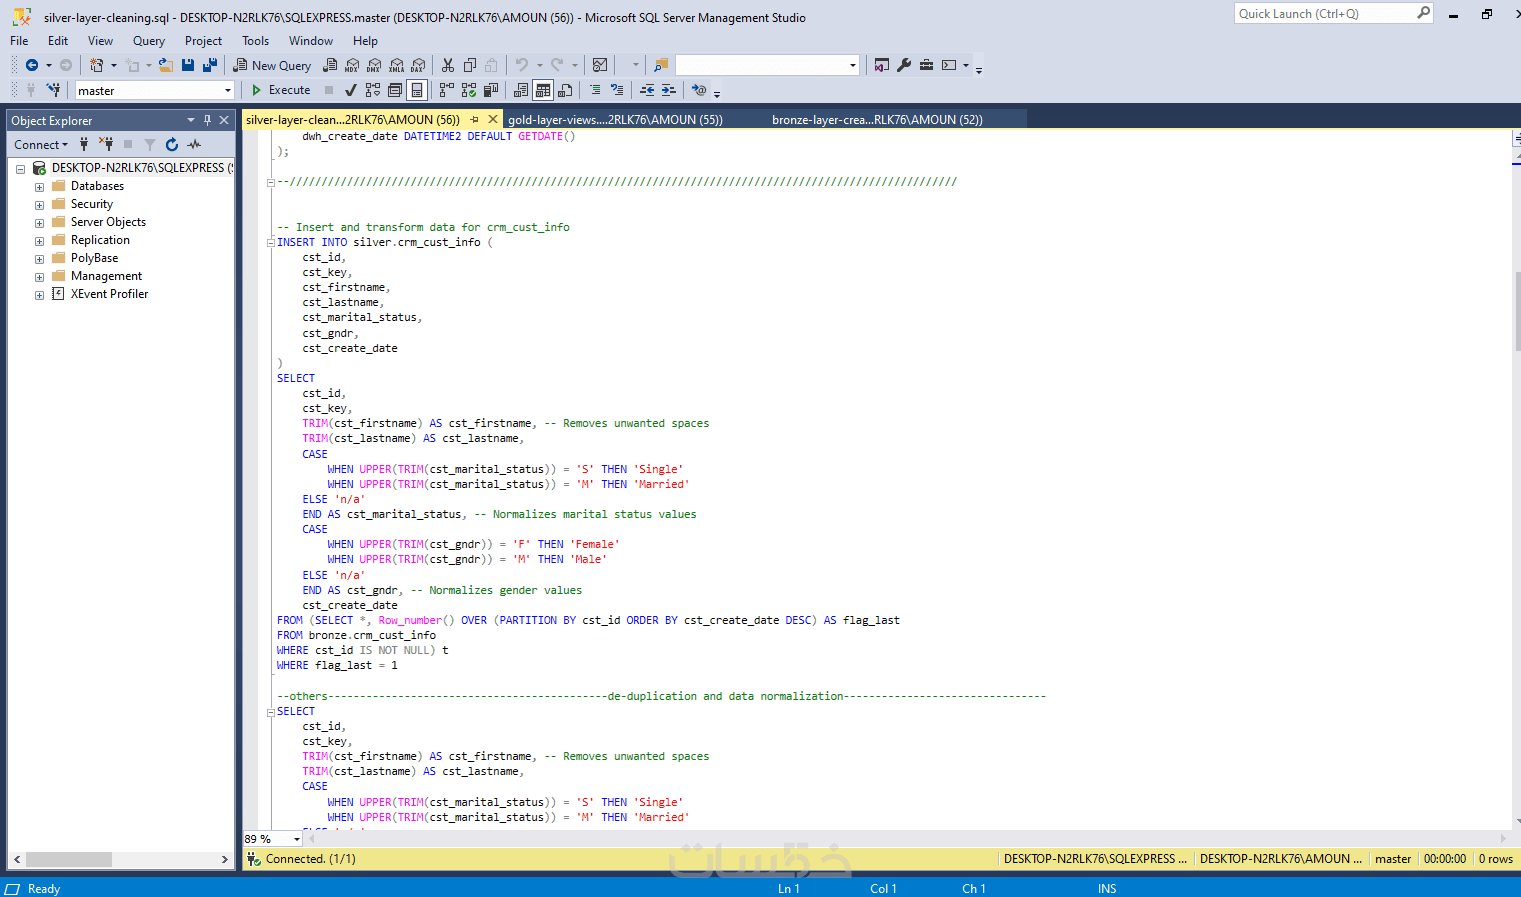
Task: Open the Query menu
Action: pyautogui.click(x=149, y=41)
